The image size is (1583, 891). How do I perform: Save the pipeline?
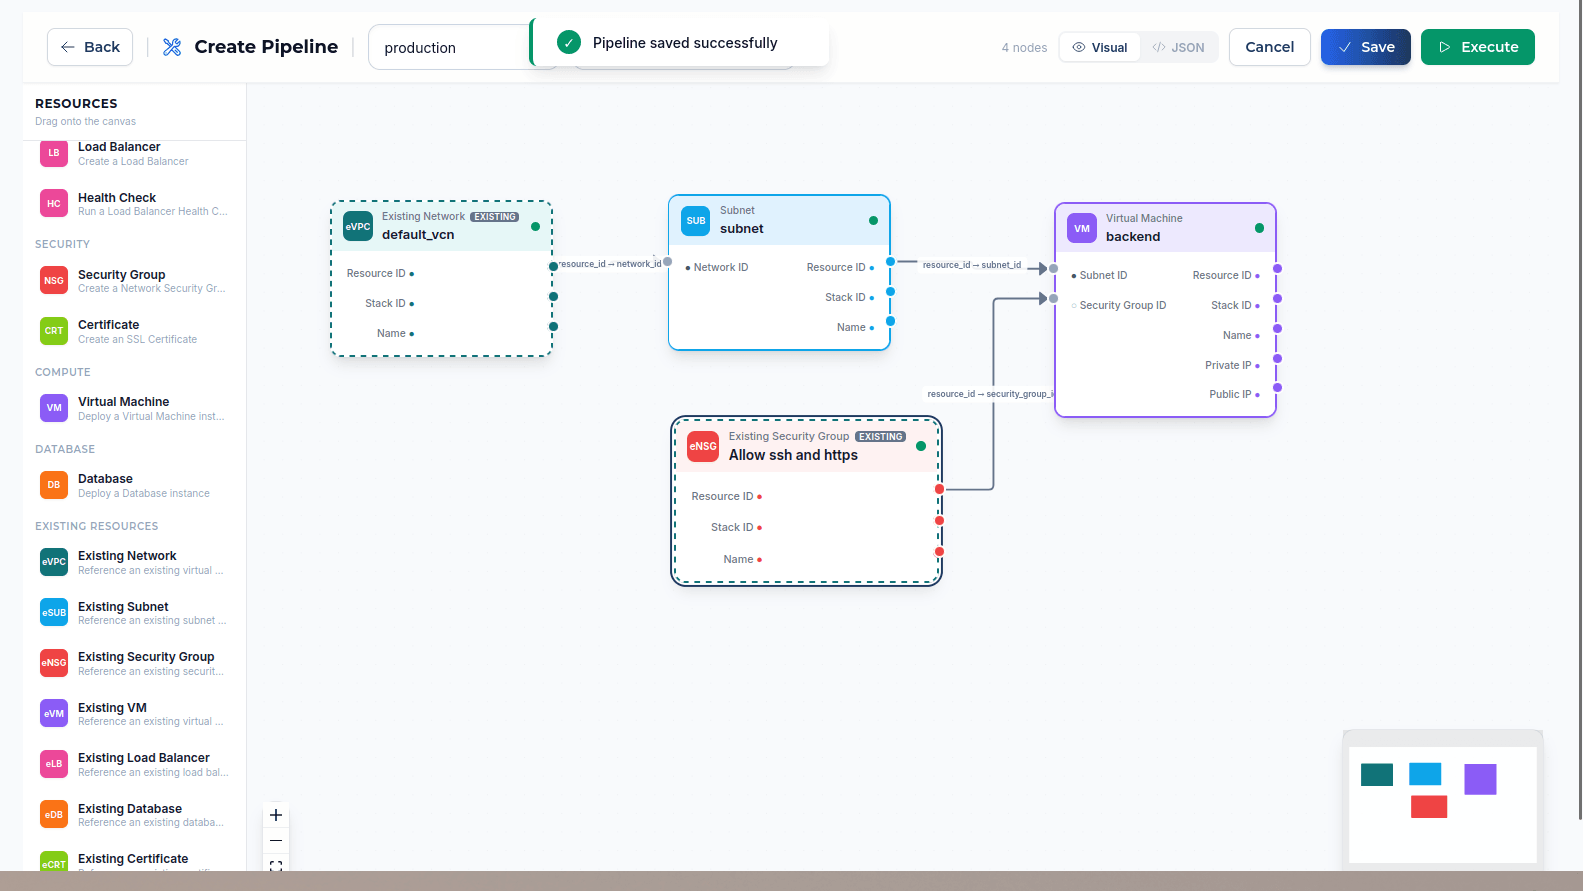(x=1366, y=47)
